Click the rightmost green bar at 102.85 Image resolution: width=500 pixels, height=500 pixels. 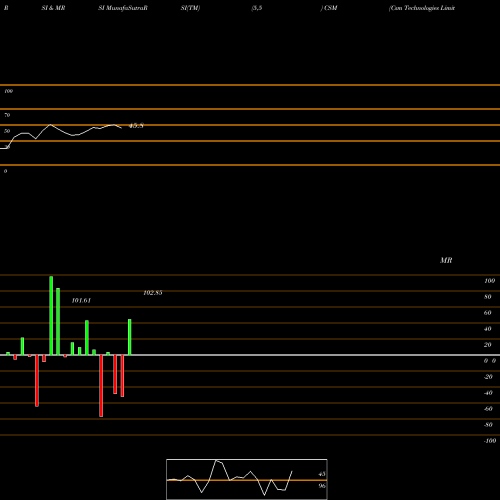pyautogui.click(x=130, y=337)
